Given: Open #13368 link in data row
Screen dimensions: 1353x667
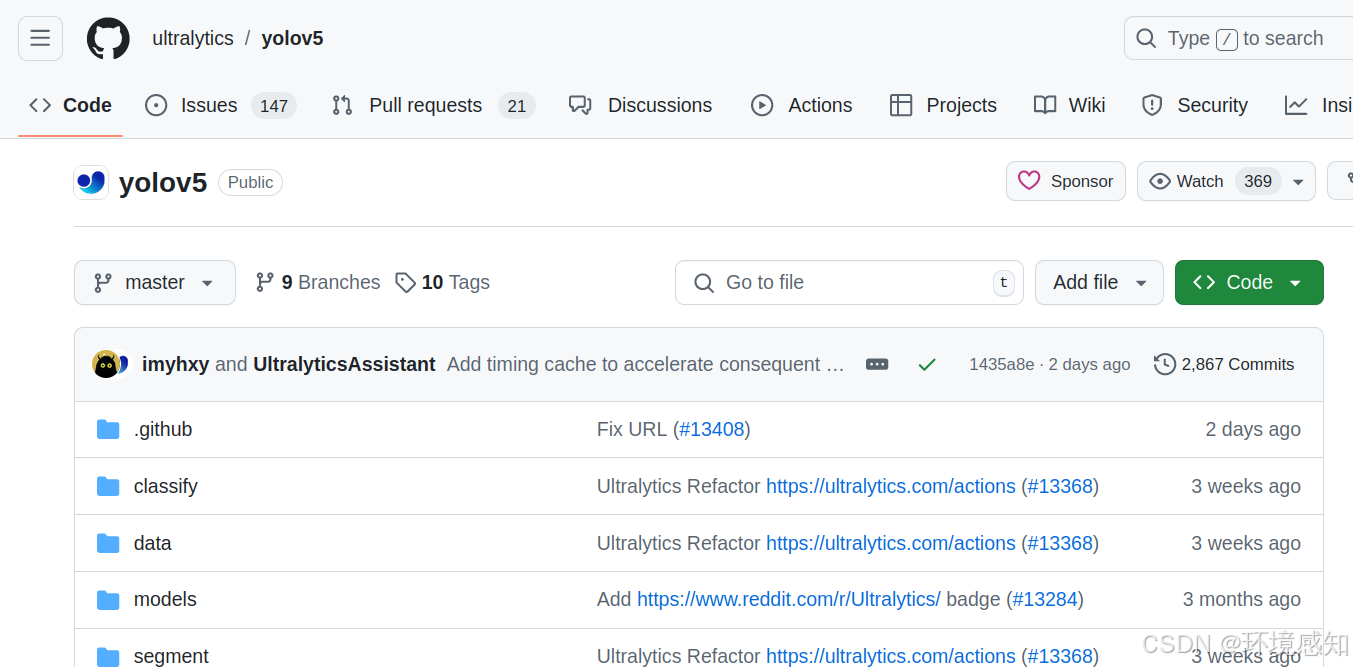Looking at the screenshot, I should (x=1060, y=543).
